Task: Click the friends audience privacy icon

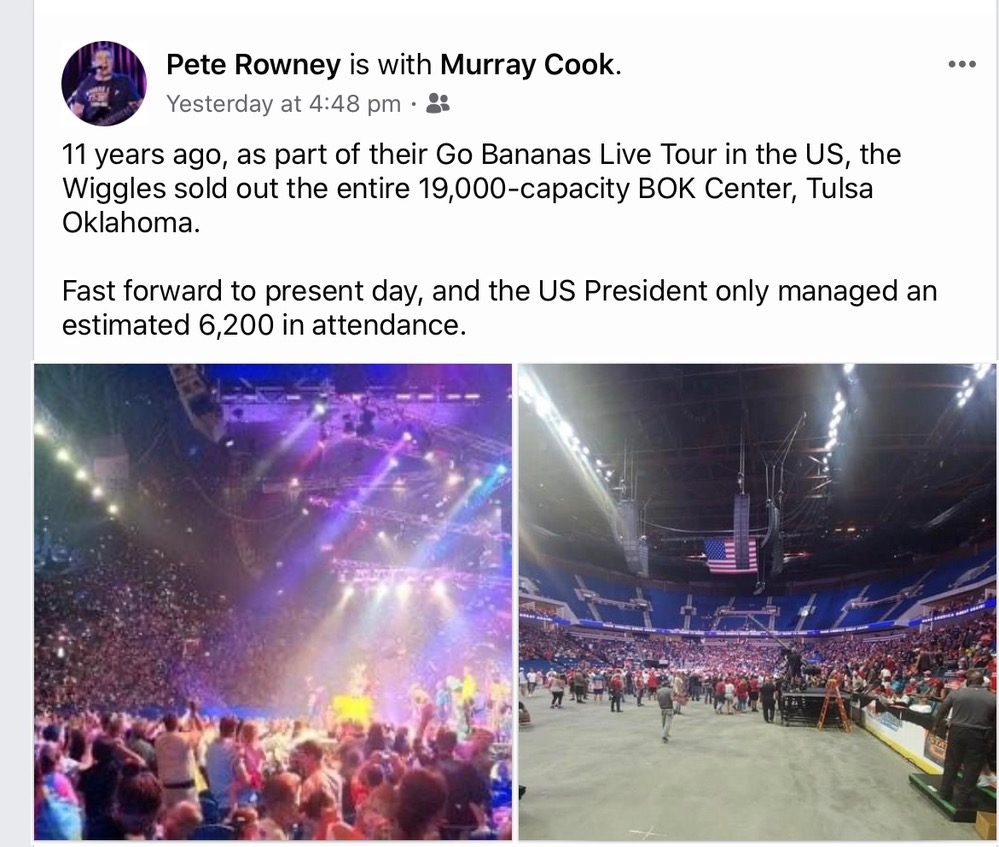Action: pyautogui.click(x=437, y=103)
